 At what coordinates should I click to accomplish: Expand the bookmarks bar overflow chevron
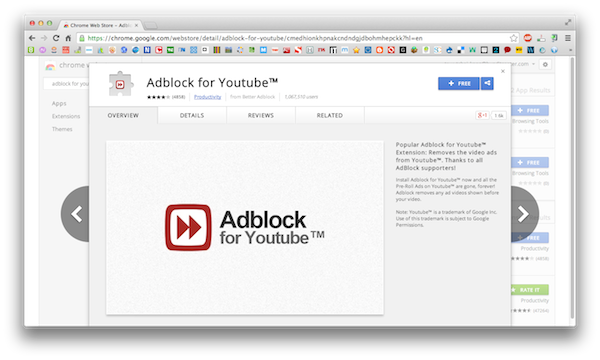pos(570,50)
